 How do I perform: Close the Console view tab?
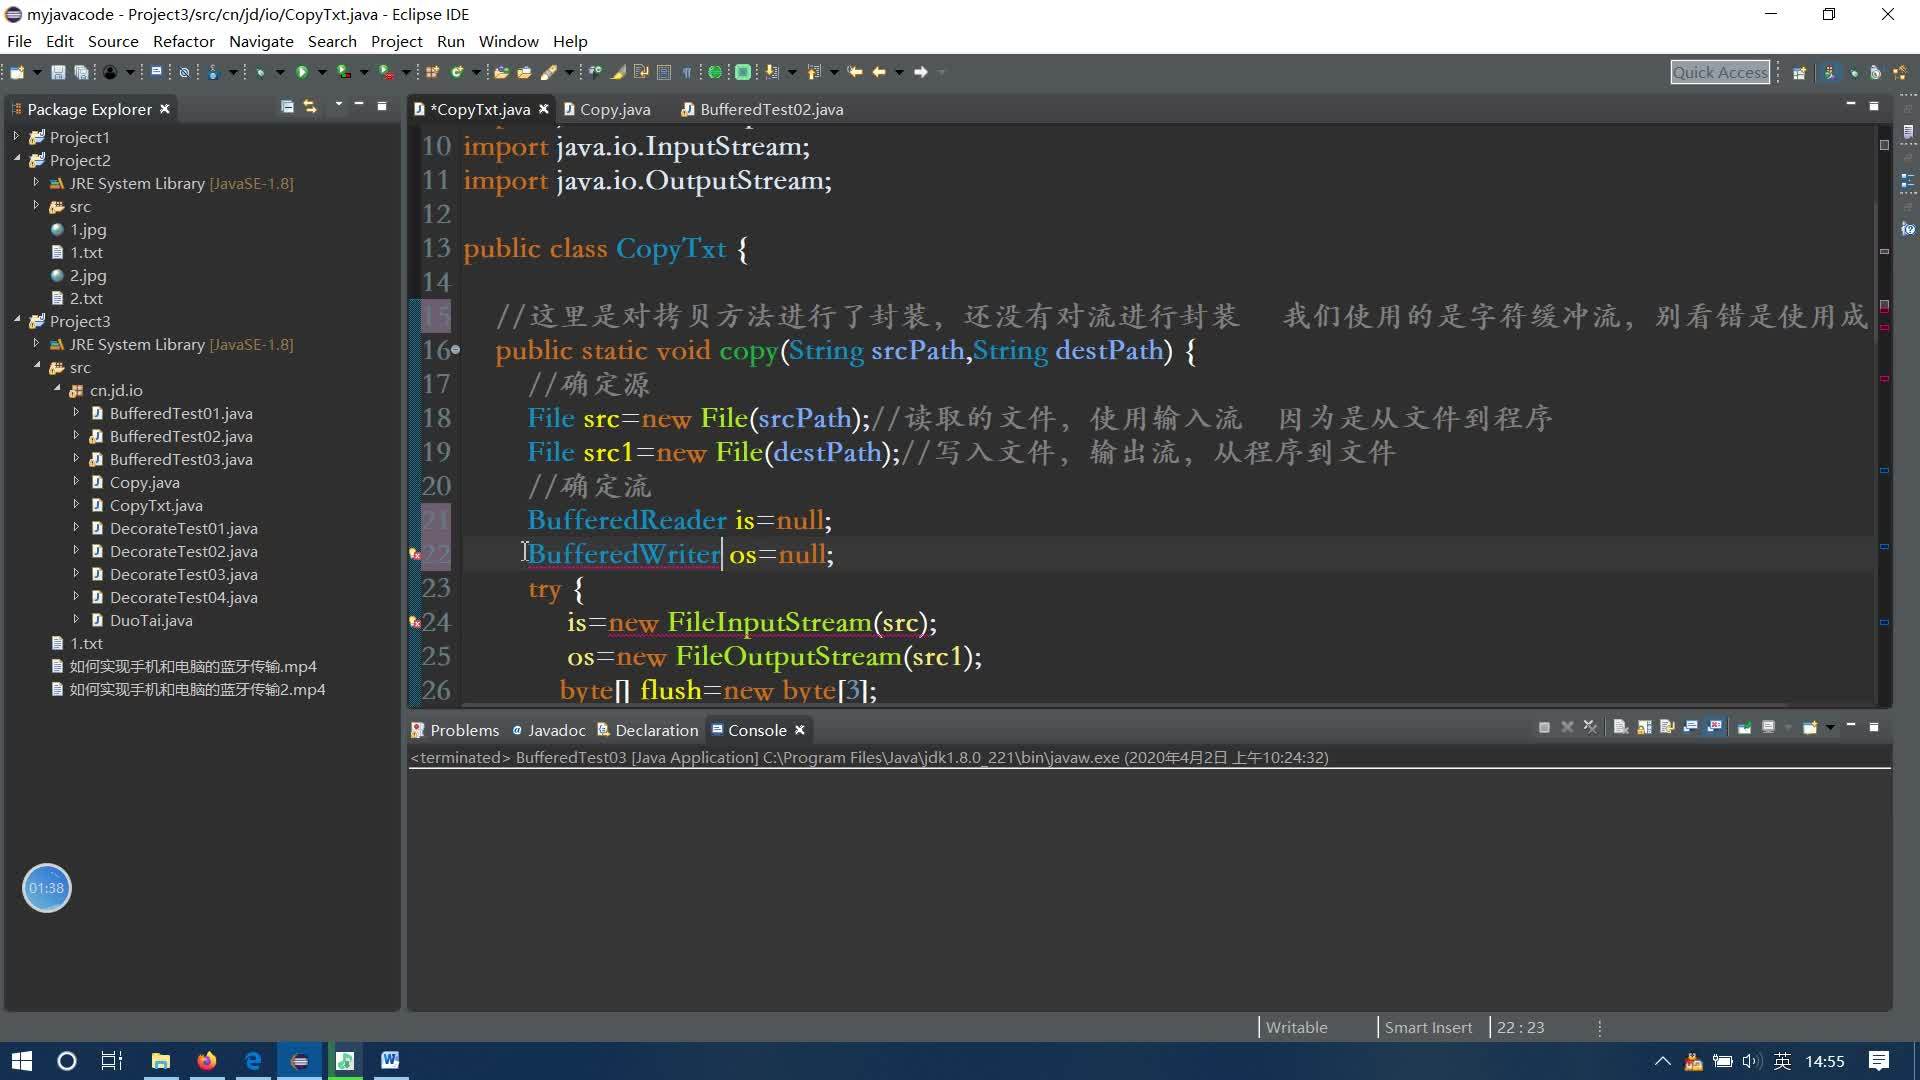800,730
